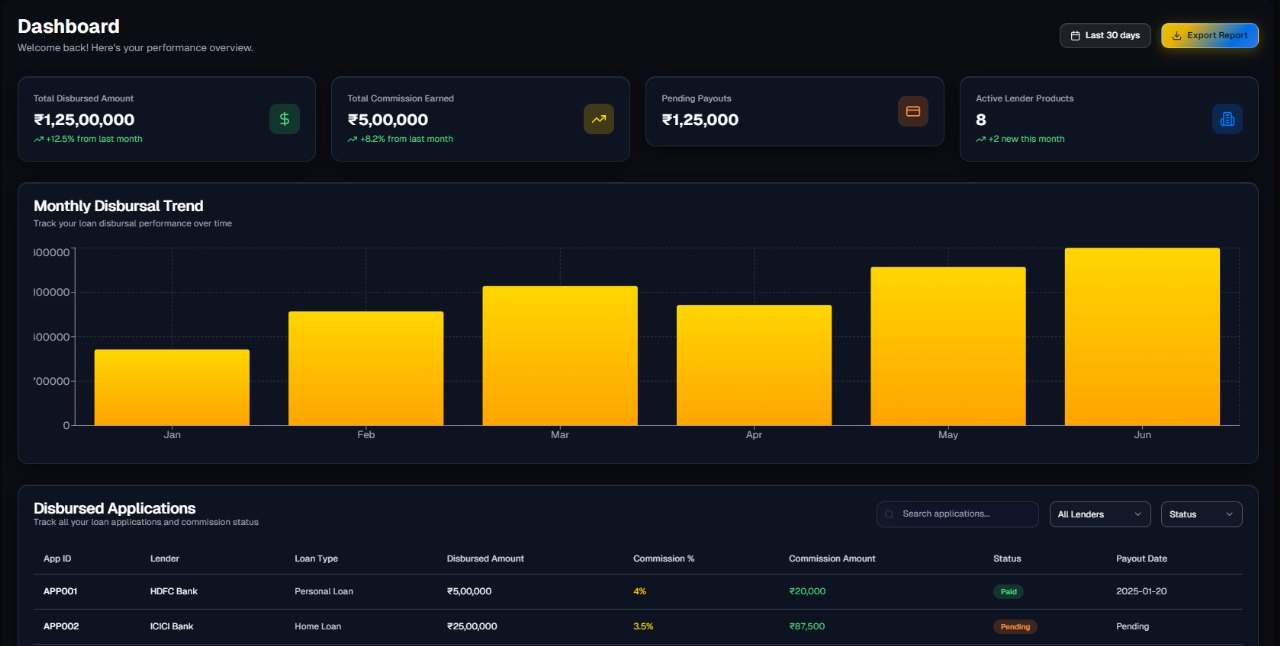Open the Status filter dropdown

click(1202, 514)
